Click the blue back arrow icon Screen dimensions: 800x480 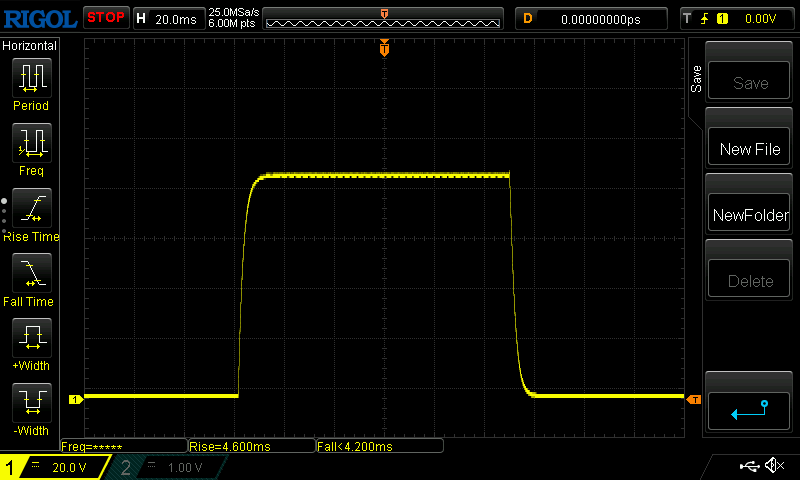pos(749,408)
